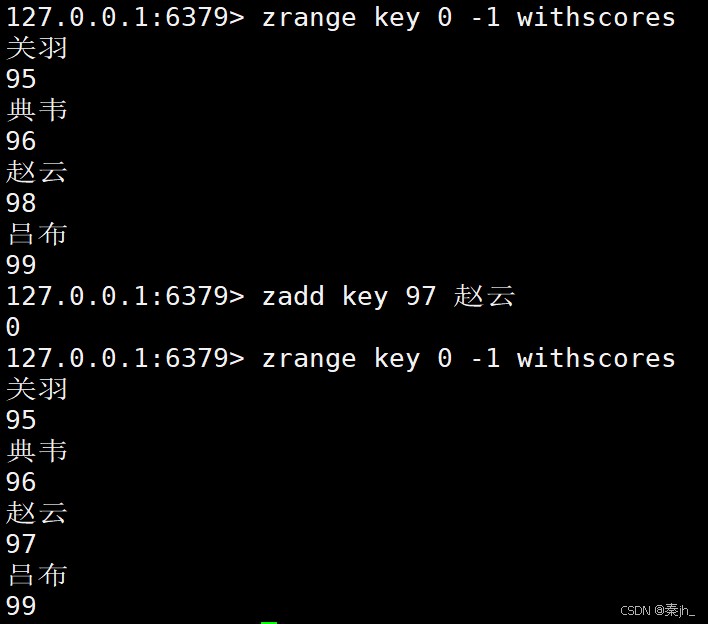The image size is (708, 624).
Task: Click the 赵云 argument in the zadd command
Action: pos(485,296)
